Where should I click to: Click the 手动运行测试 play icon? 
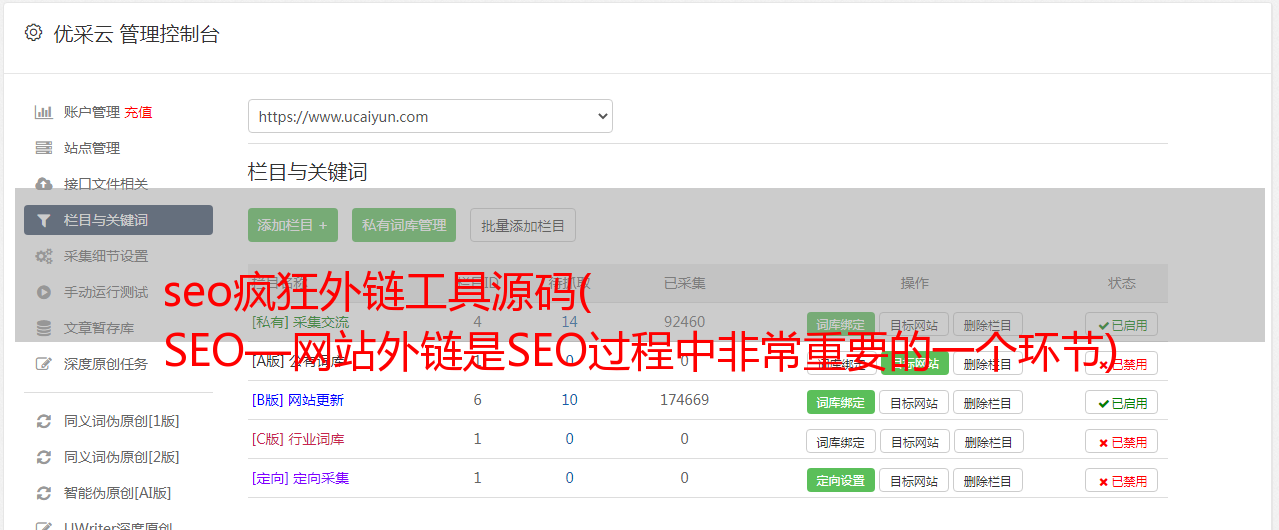click(43, 292)
